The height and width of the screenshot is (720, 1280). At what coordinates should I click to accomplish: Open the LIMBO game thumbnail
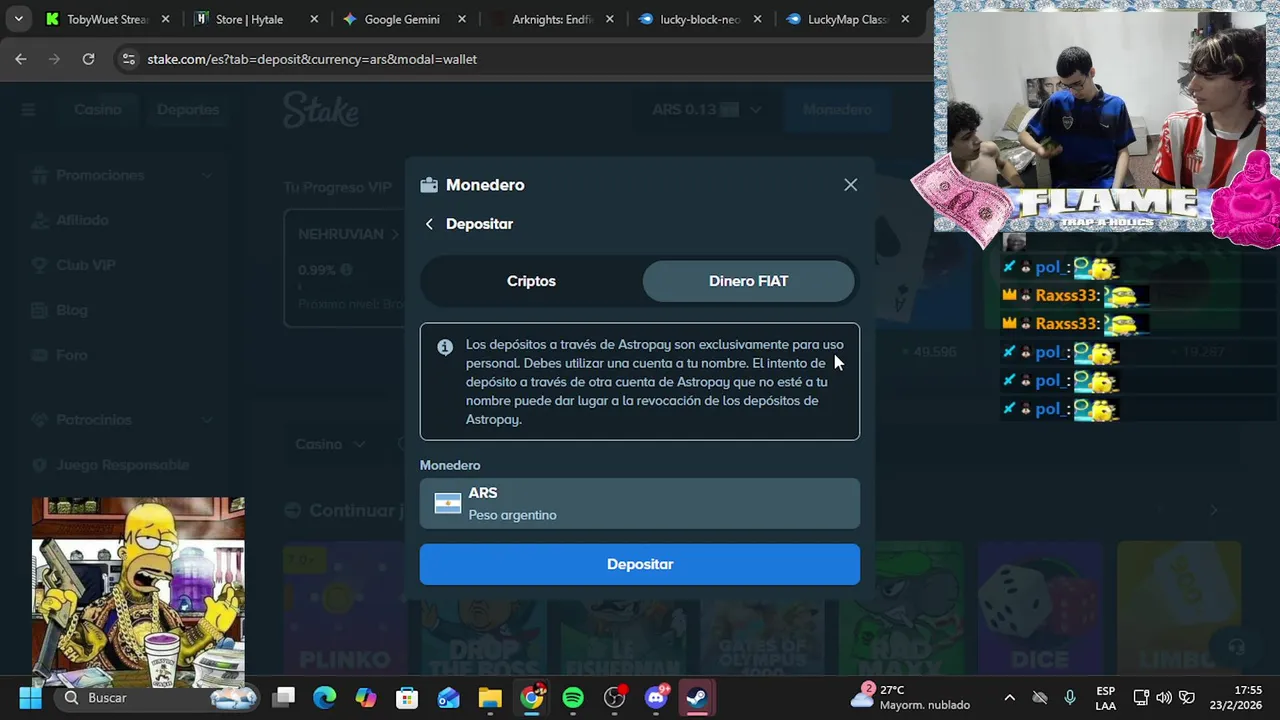[1178, 609]
